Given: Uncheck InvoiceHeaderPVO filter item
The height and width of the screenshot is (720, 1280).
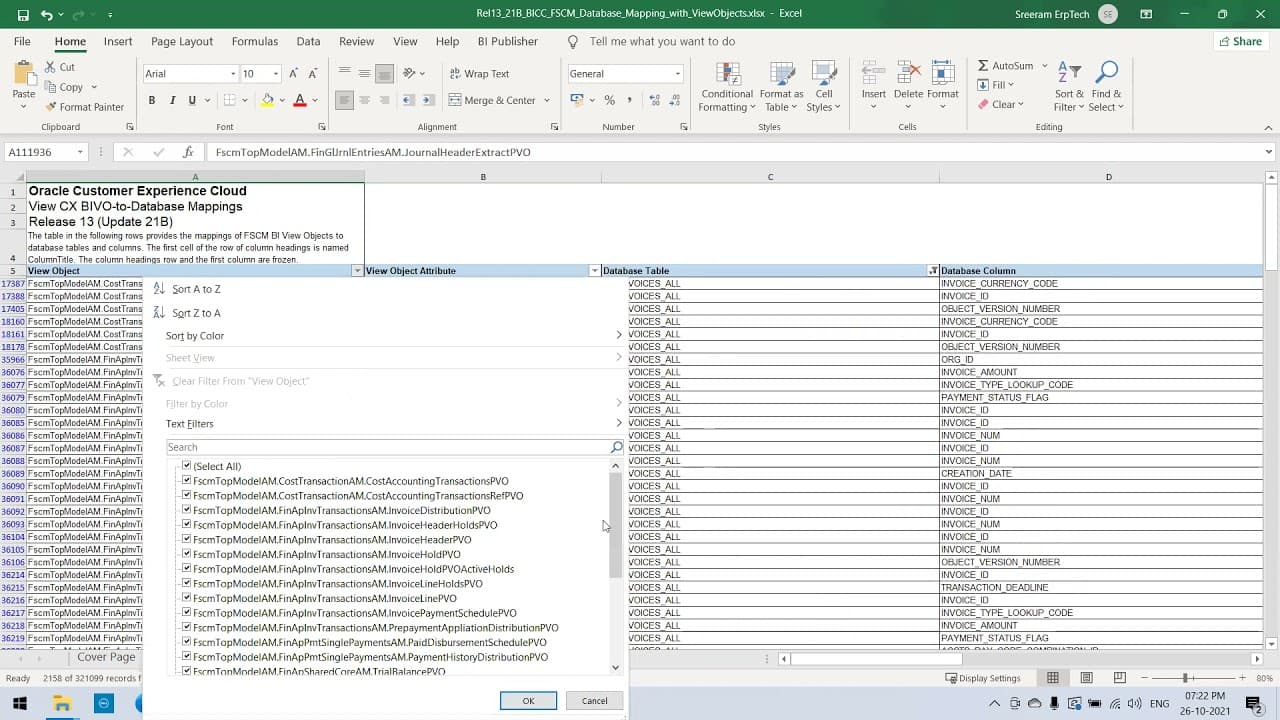Looking at the screenshot, I should click(186, 540).
